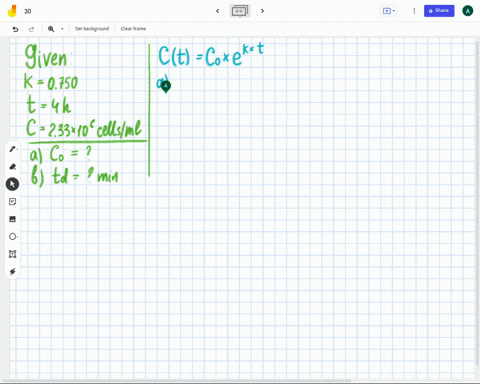The height and width of the screenshot is (384, 480).
Task: Click the collaborator cursor marker on canvas
Action: 166,86
